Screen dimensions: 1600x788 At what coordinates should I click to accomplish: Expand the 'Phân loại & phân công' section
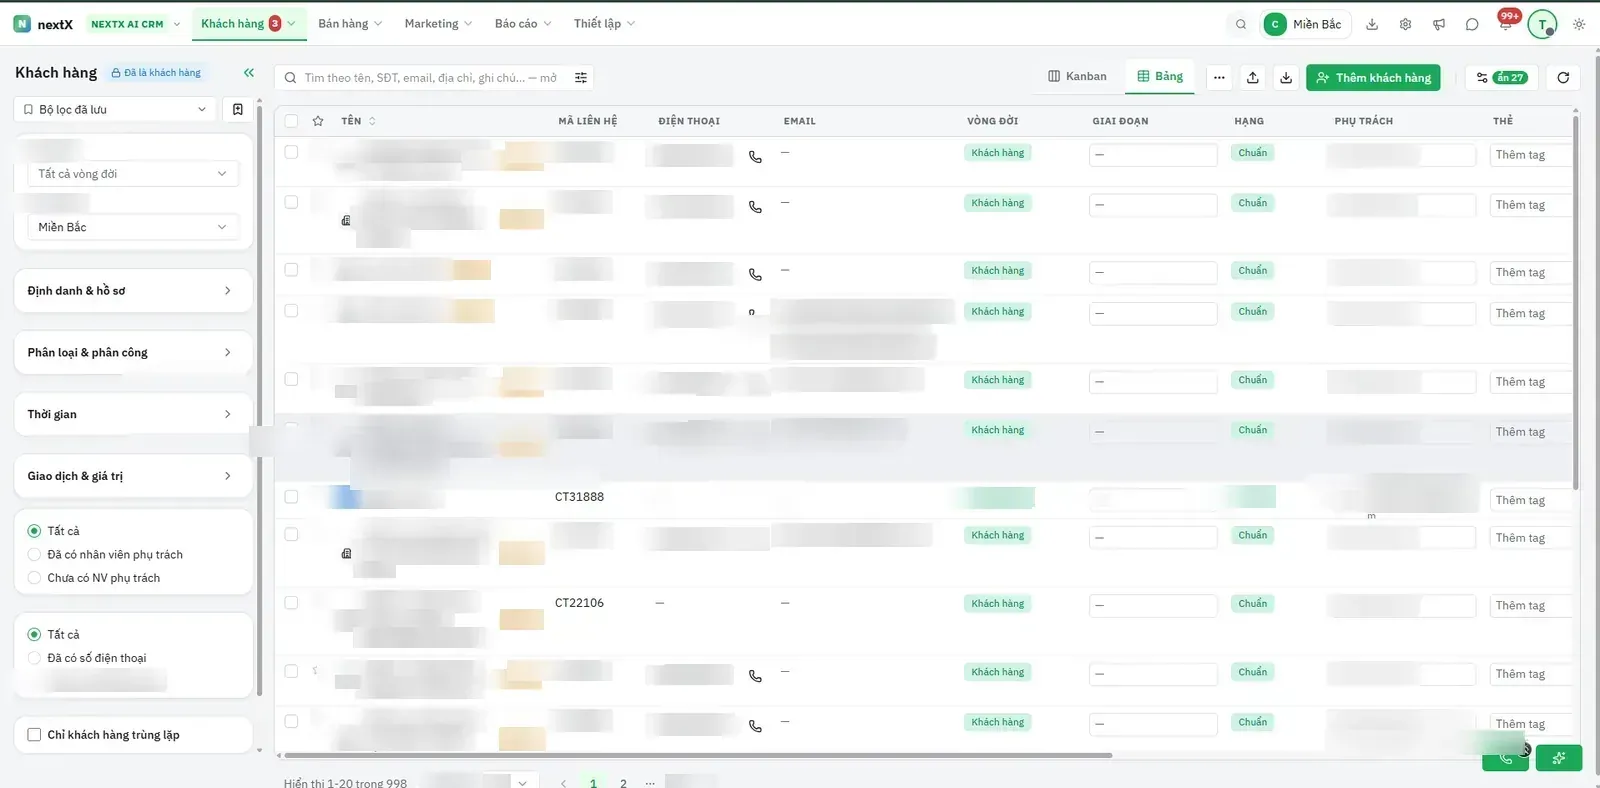click(133, 353)
